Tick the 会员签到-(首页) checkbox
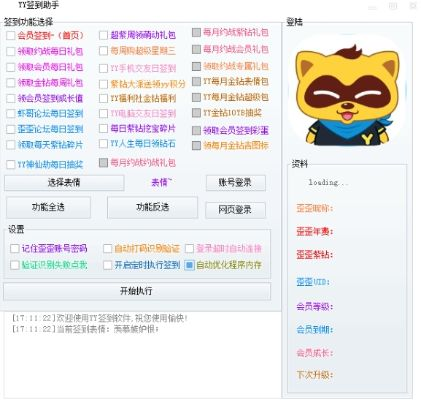The width and height of the screenshot is (421, 400). (11, 36)
